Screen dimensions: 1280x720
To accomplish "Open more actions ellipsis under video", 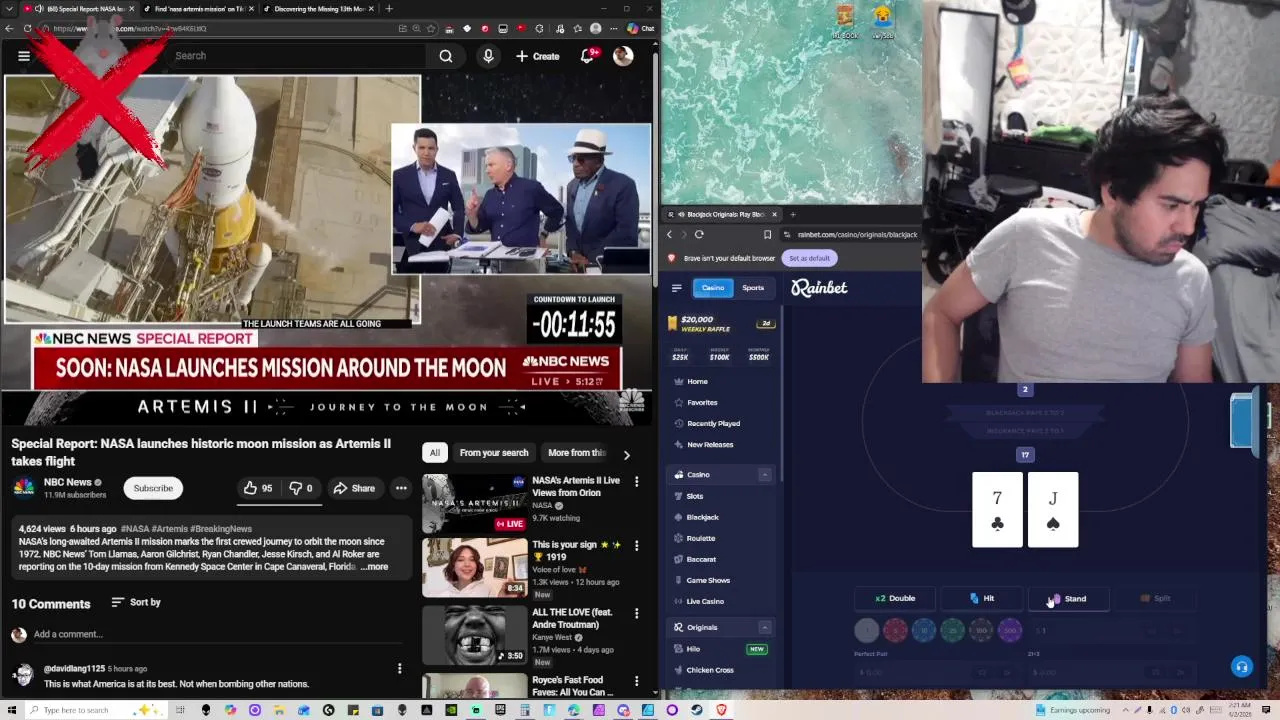I will click(401, 488).
